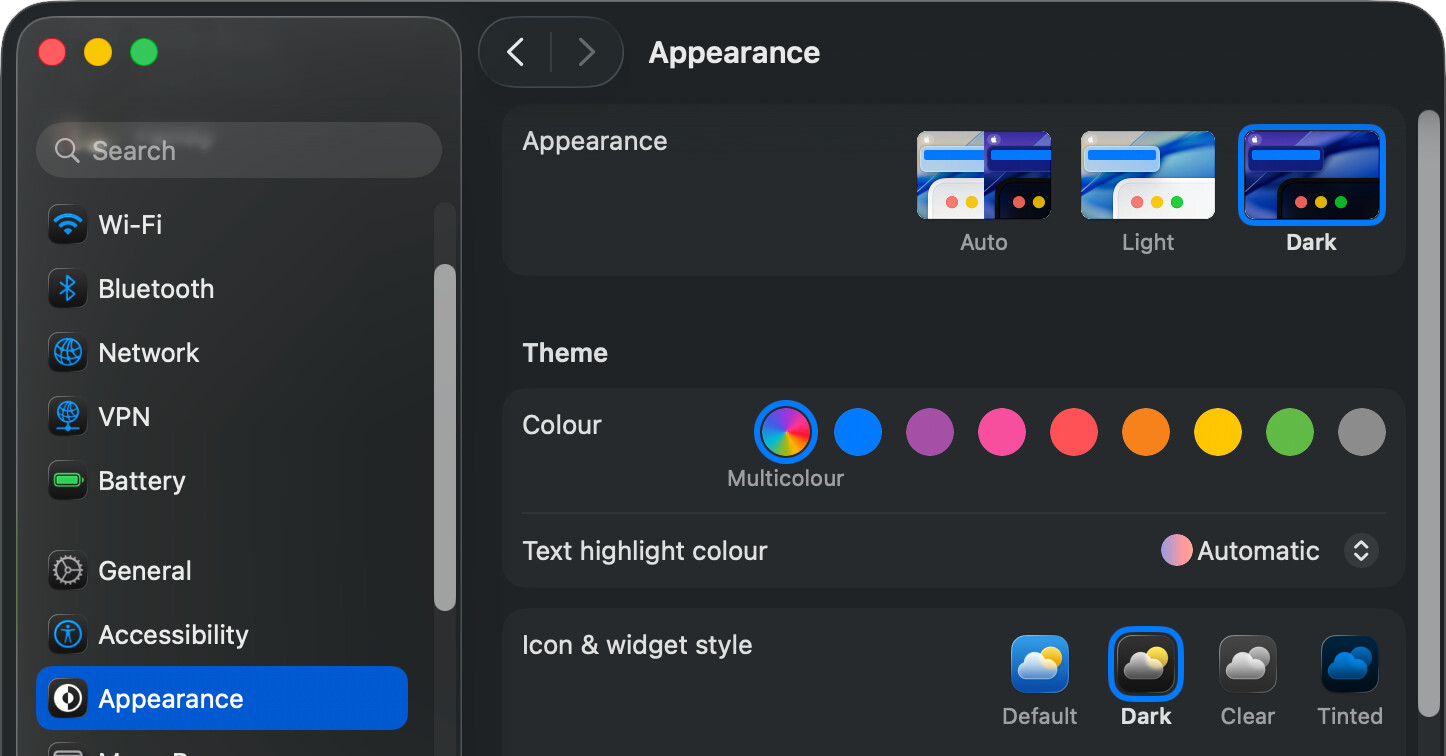Set accent colour to orange

coord(1145,432)
